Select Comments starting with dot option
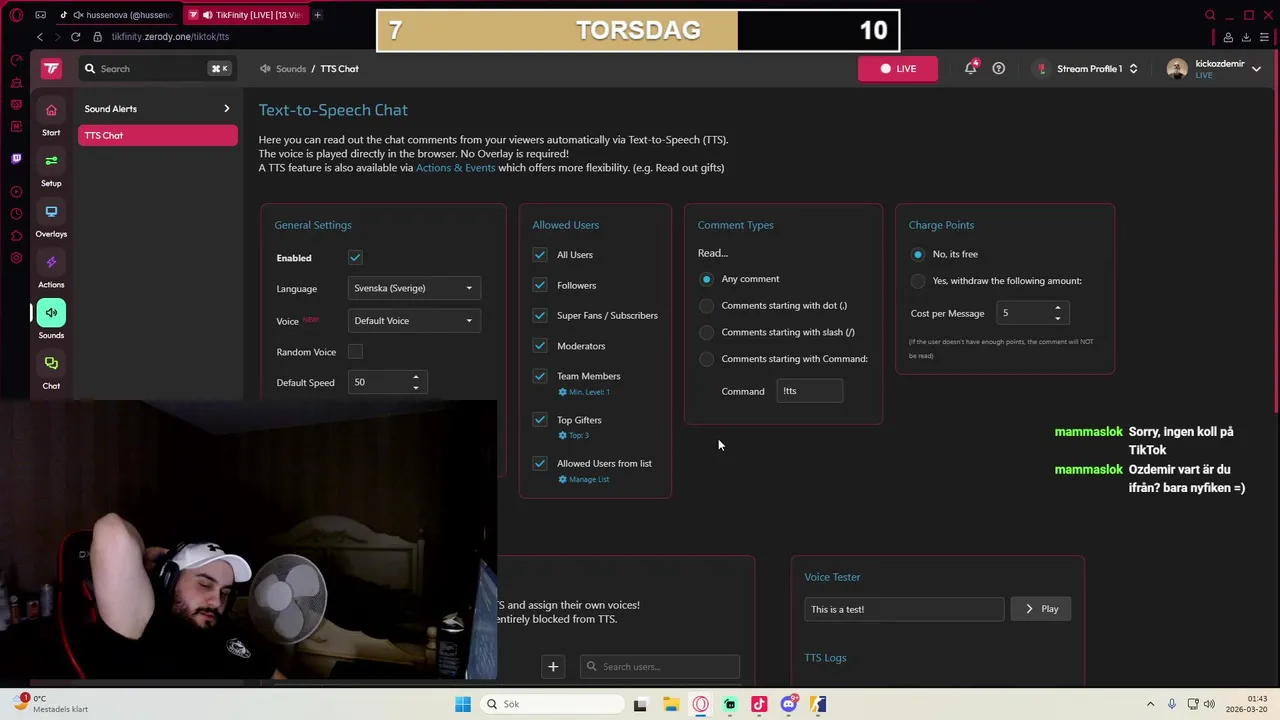Screen dimensions: 1280x720 point(707,306)
